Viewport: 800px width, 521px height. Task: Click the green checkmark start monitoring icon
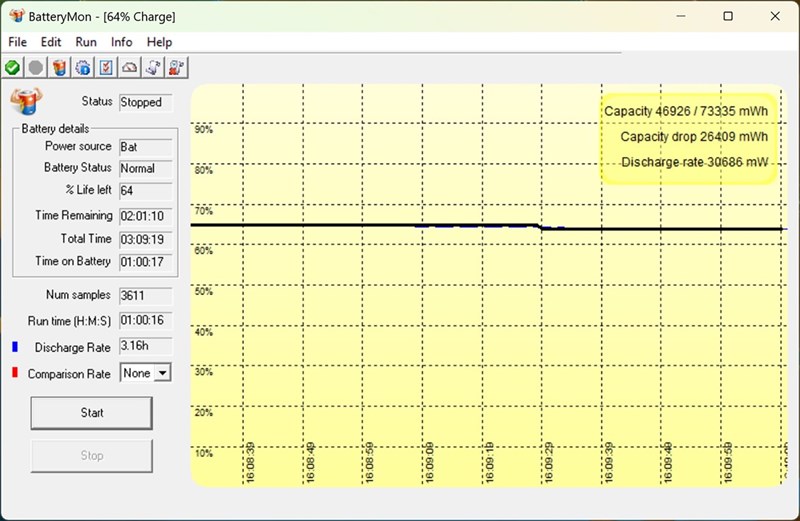[12, 67]
